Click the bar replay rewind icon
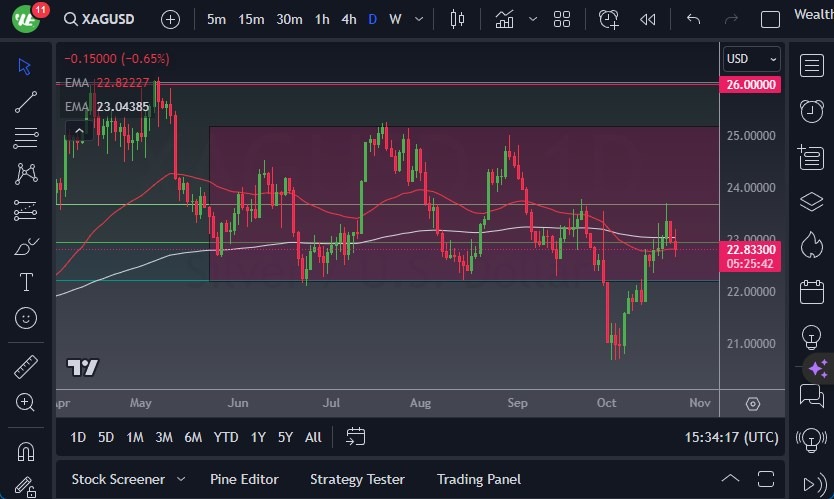834x499 pixels. pyautogui.click(x=648, y=19)
